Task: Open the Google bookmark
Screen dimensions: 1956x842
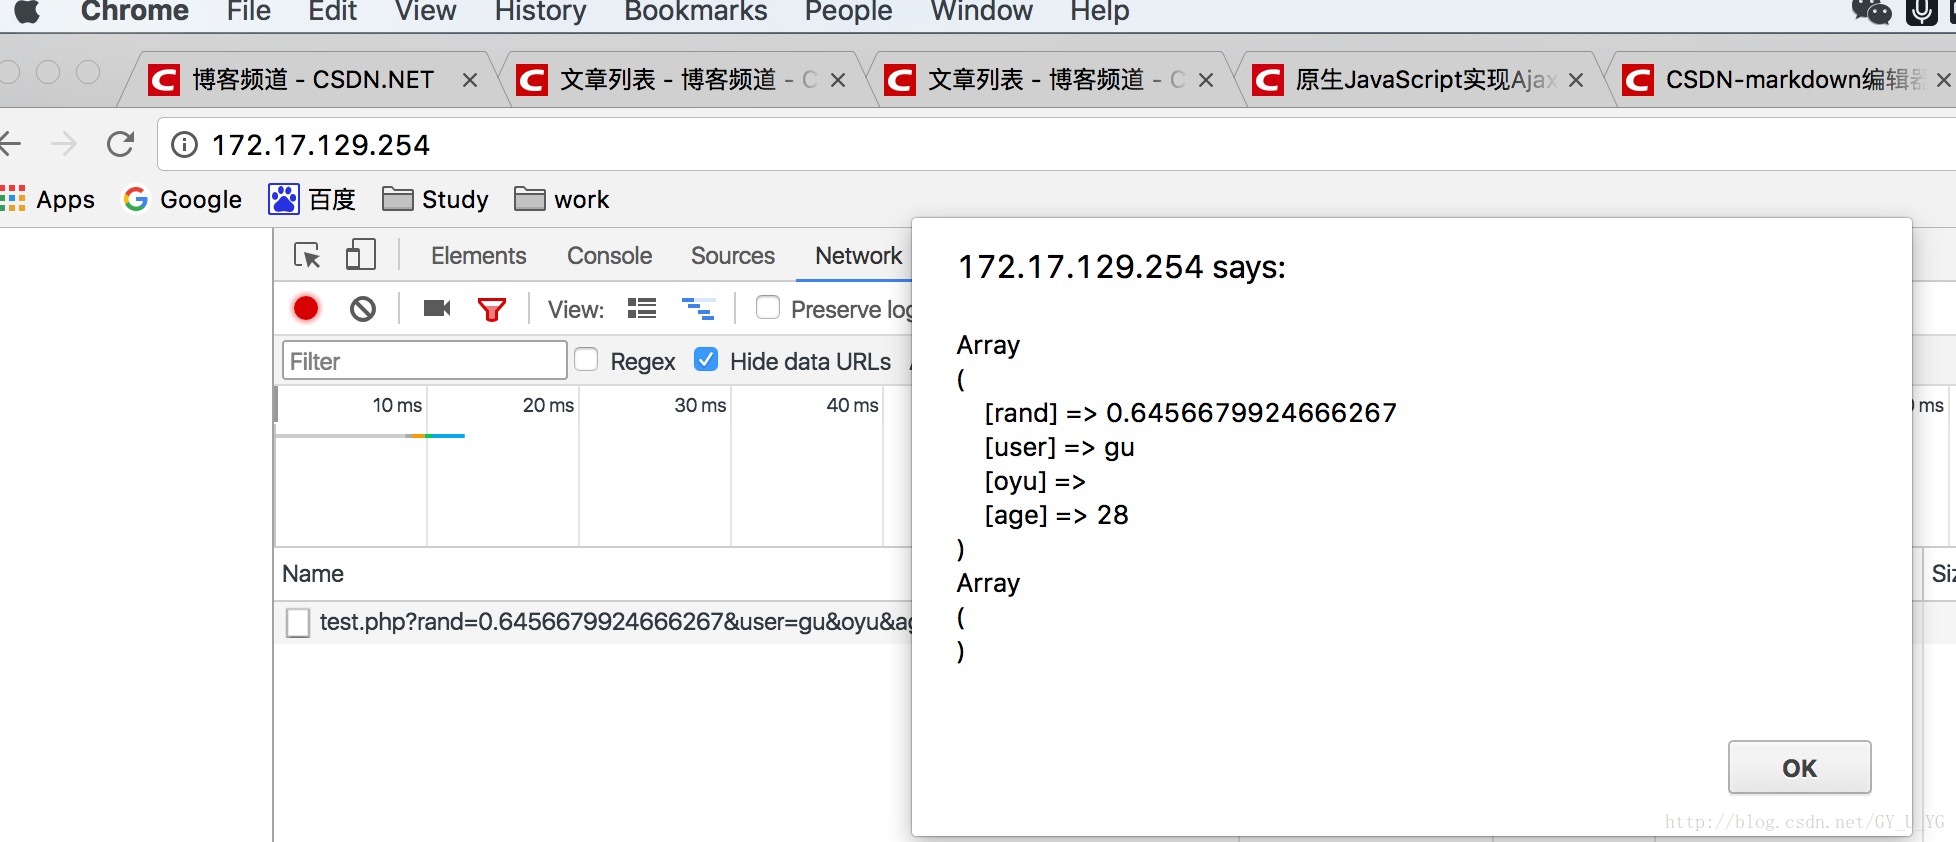Action: click(x=182, y=199)
